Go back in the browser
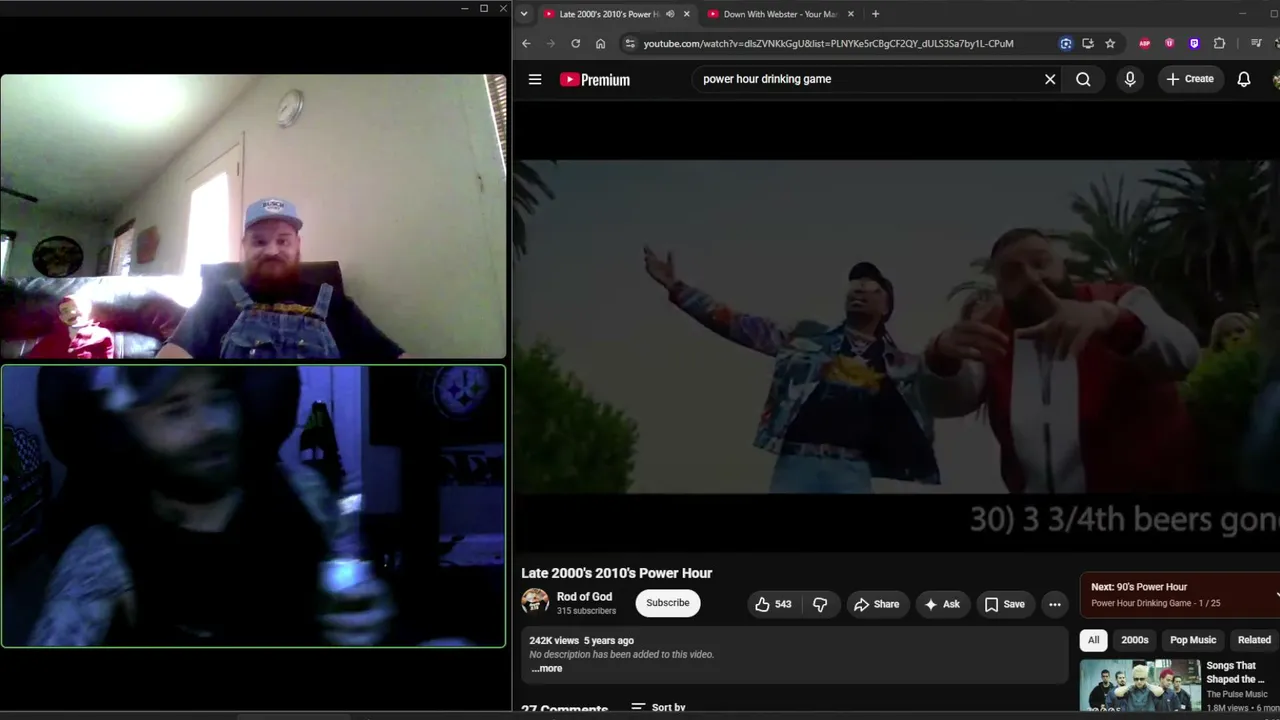The height and width of the screenshot is (720, 1280). point(526,43)
